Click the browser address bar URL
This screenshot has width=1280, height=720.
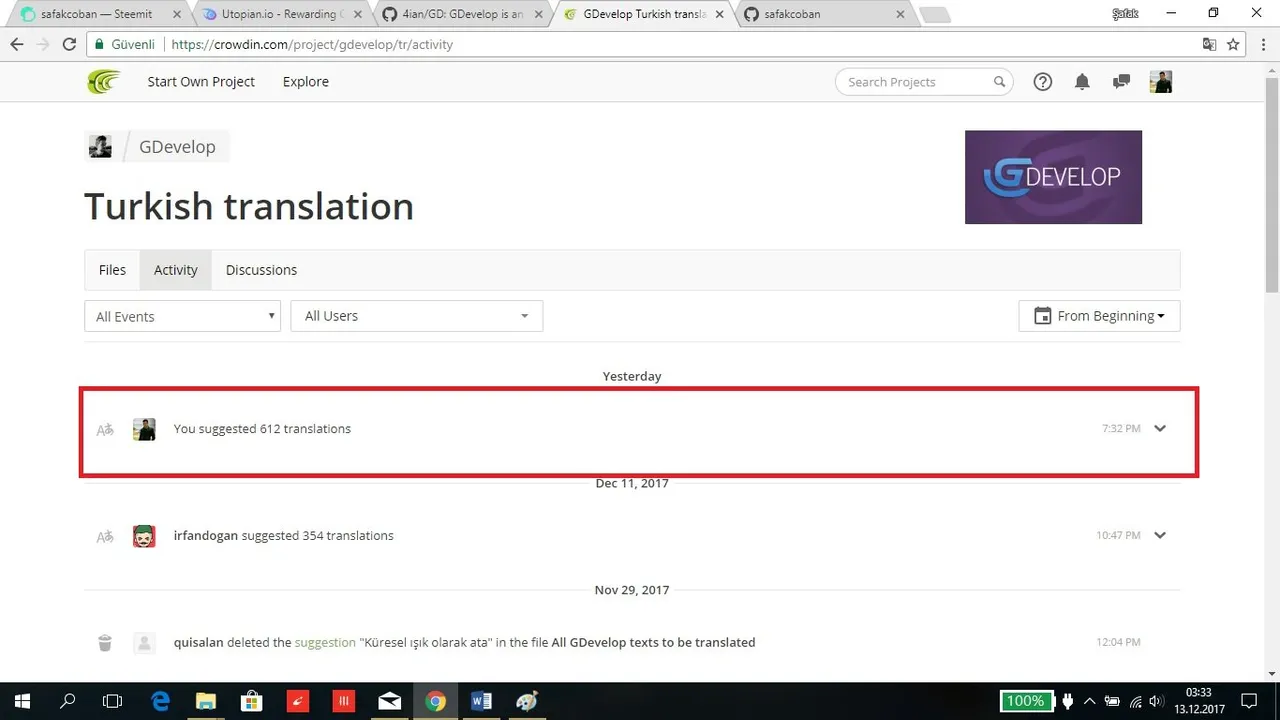coord(311,45)
